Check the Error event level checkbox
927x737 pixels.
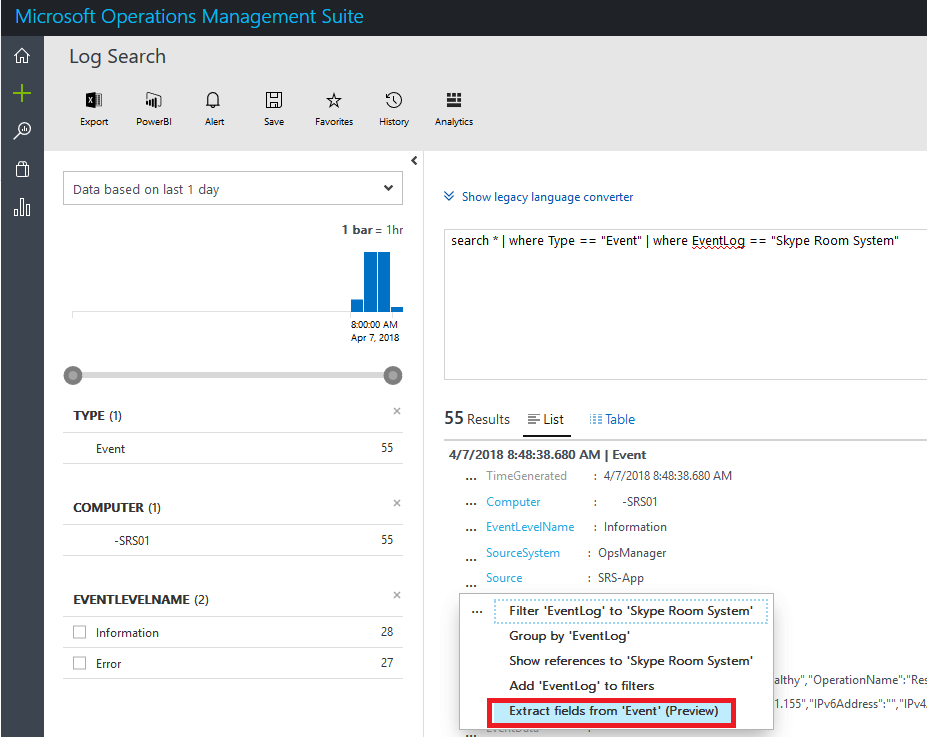click(79, 663)
